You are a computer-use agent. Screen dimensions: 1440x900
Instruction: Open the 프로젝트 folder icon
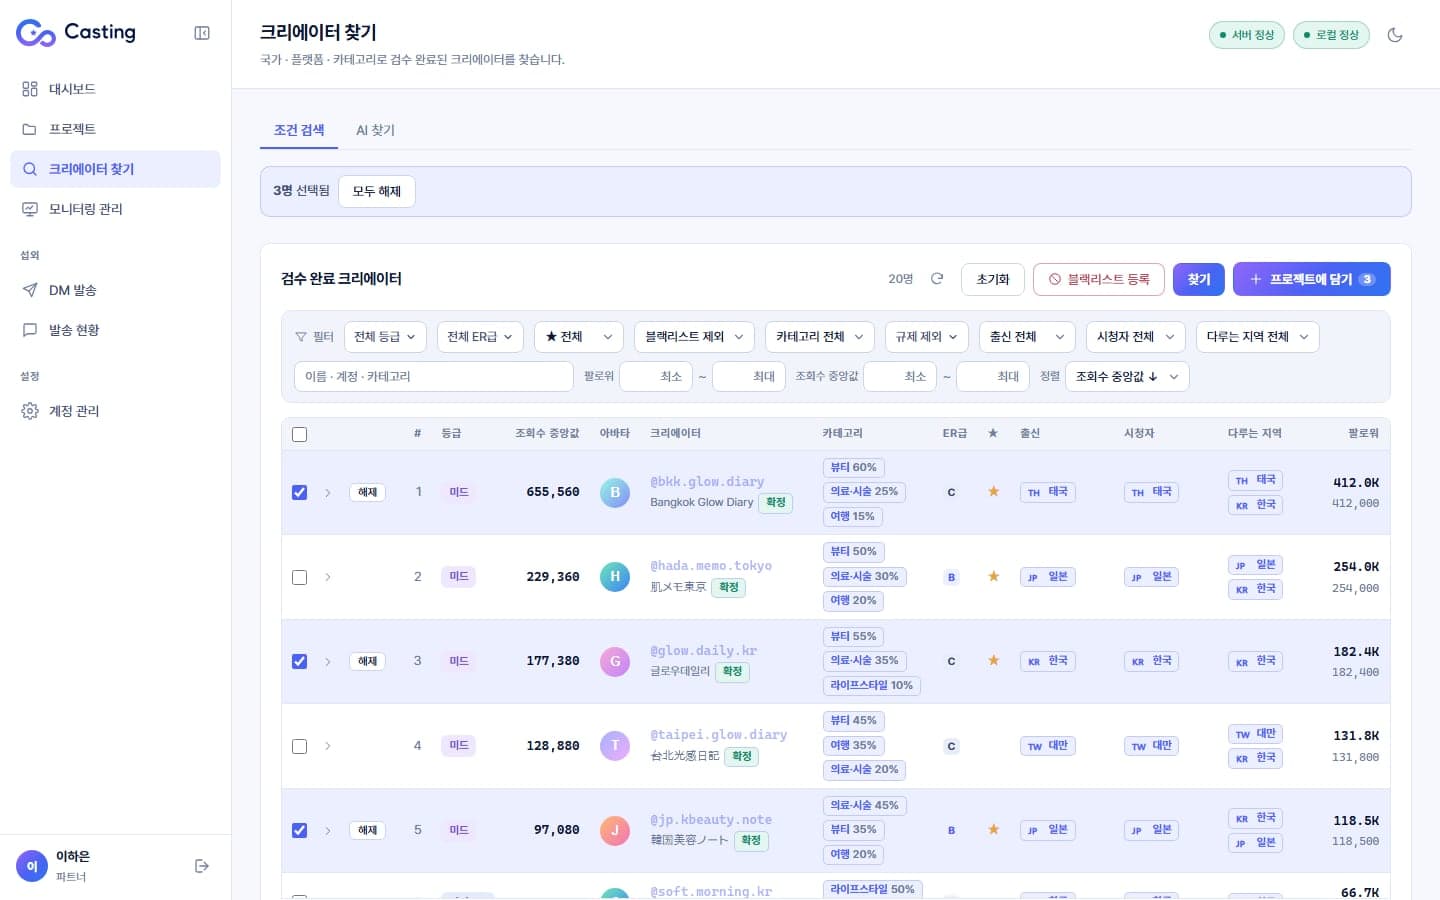point(30,129)
